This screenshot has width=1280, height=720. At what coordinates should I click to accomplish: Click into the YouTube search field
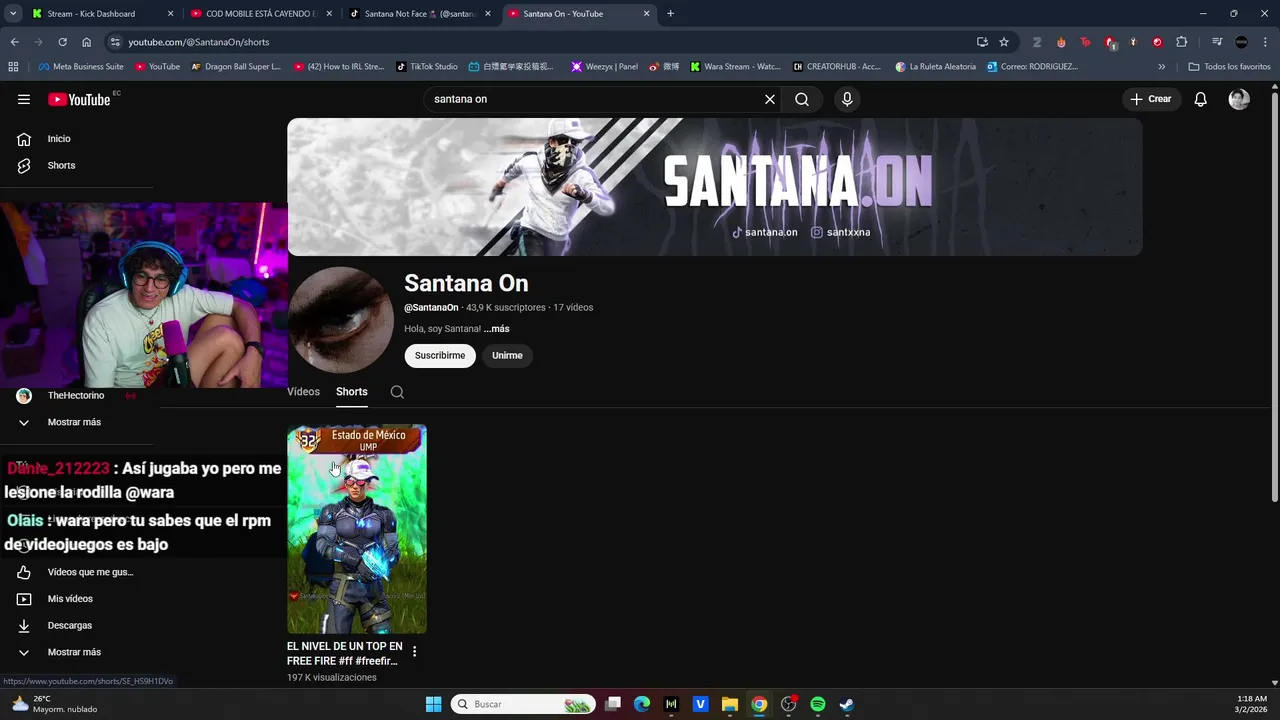(594, 99)
